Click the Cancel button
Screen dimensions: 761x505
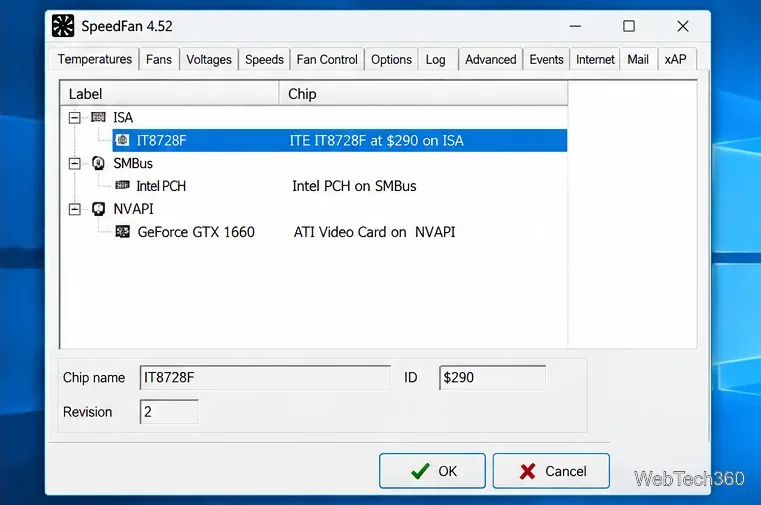tap(551, 471)
